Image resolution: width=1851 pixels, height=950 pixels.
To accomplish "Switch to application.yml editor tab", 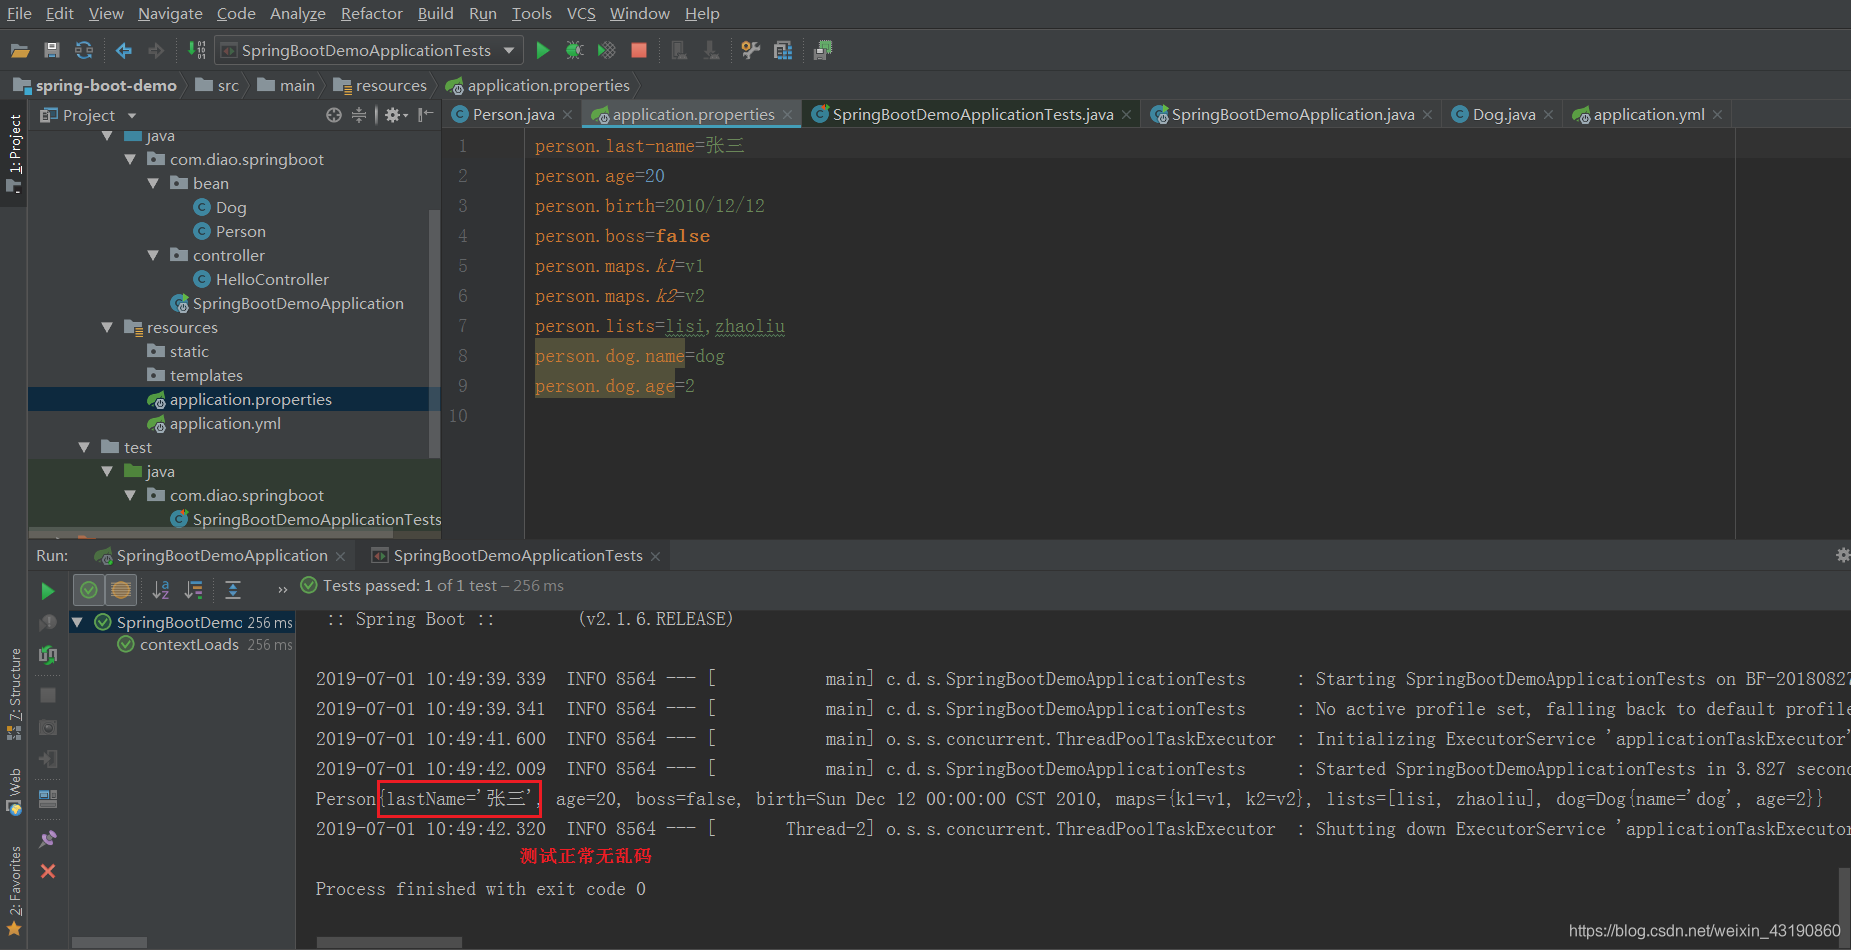I will 1648,114.
